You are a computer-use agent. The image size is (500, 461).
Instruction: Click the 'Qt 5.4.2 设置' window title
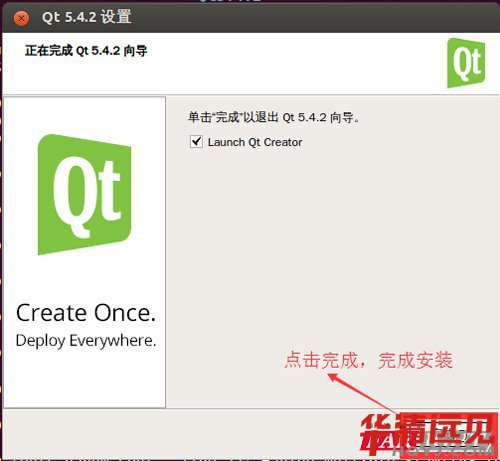87,17
